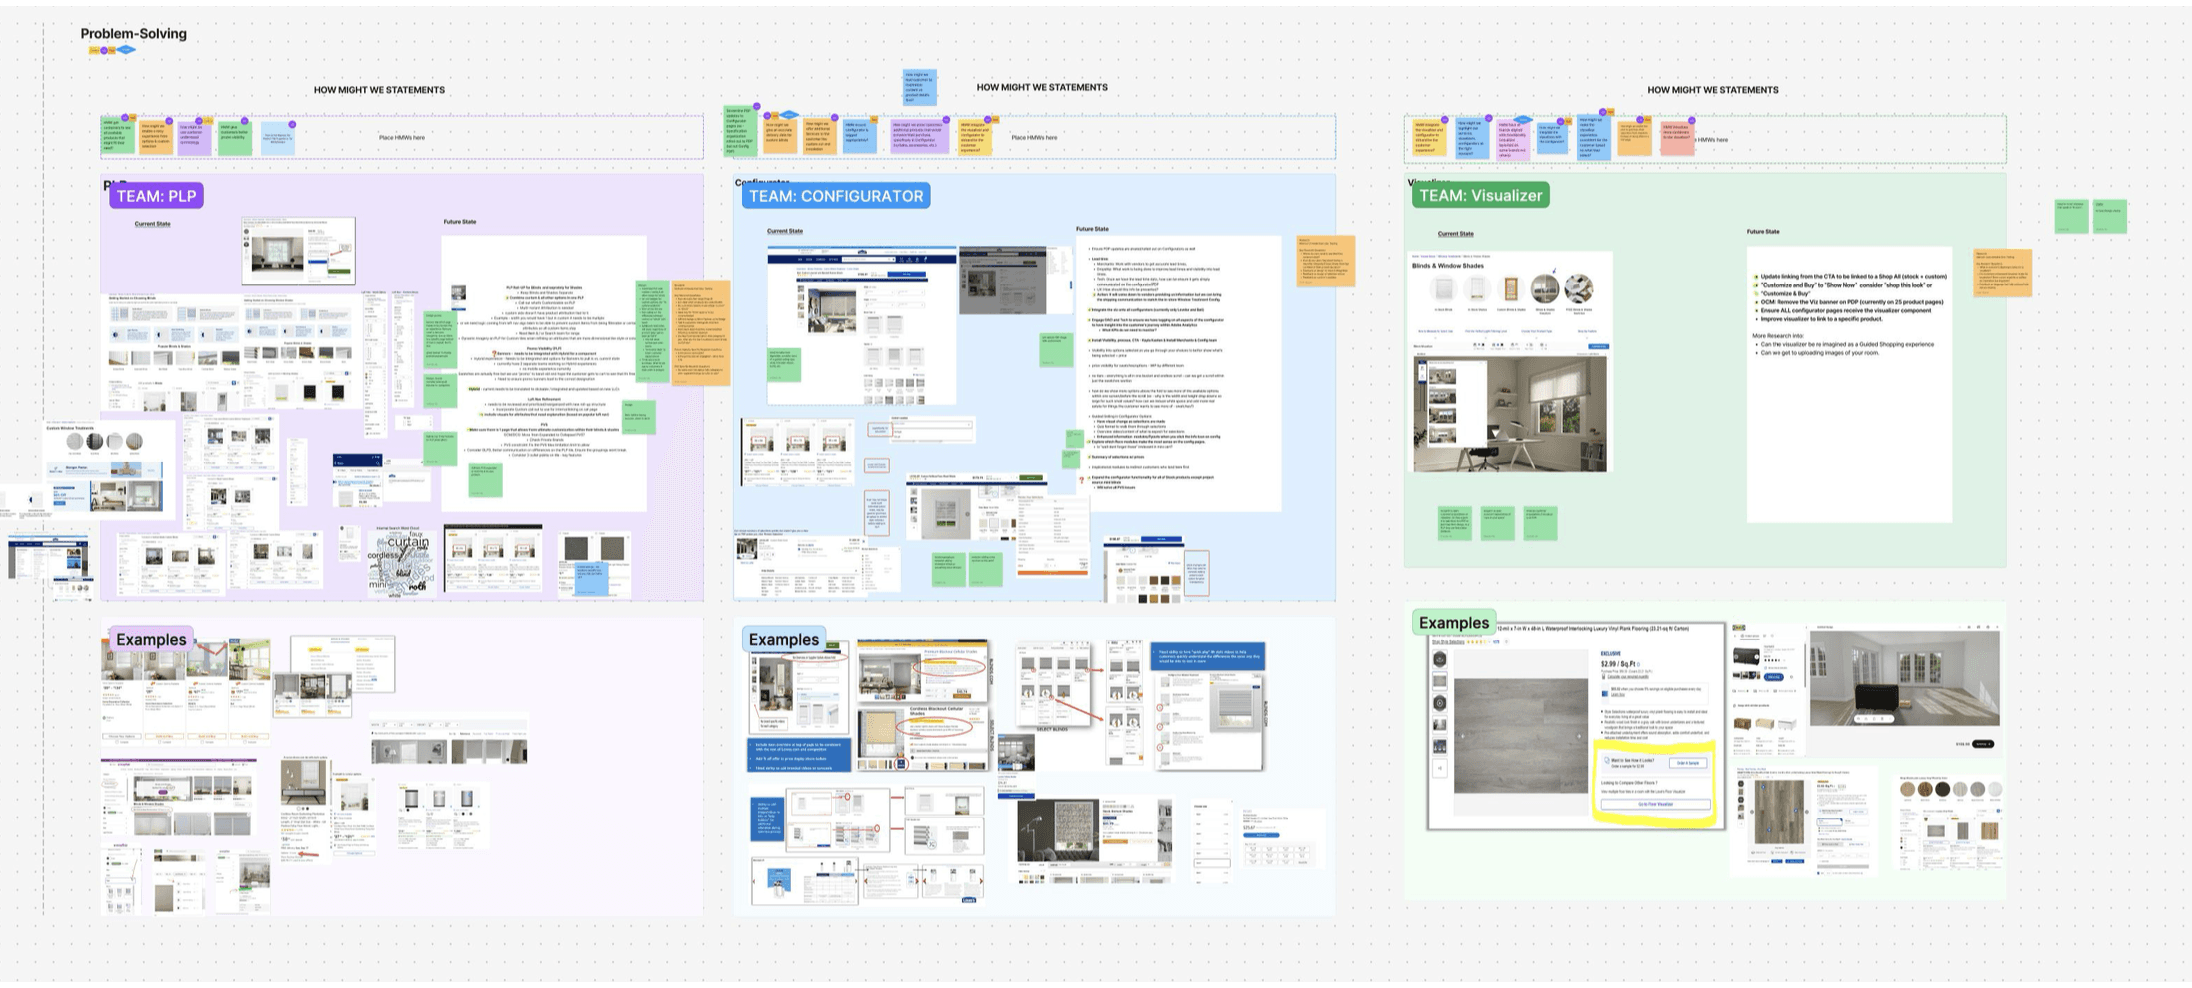This screenshot has width=2192, height=988.
Task: Select the blue sticky note above Configurator HMW row
Action: (x=919, y=87)
